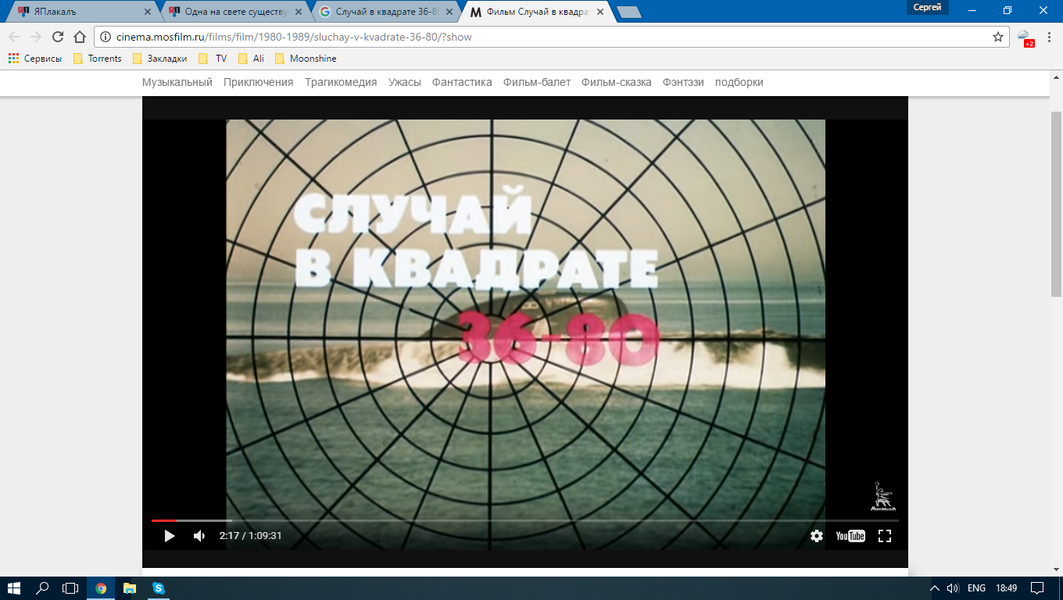
Task: Open Task View on taskbar
Action: [x=71, y=588]
